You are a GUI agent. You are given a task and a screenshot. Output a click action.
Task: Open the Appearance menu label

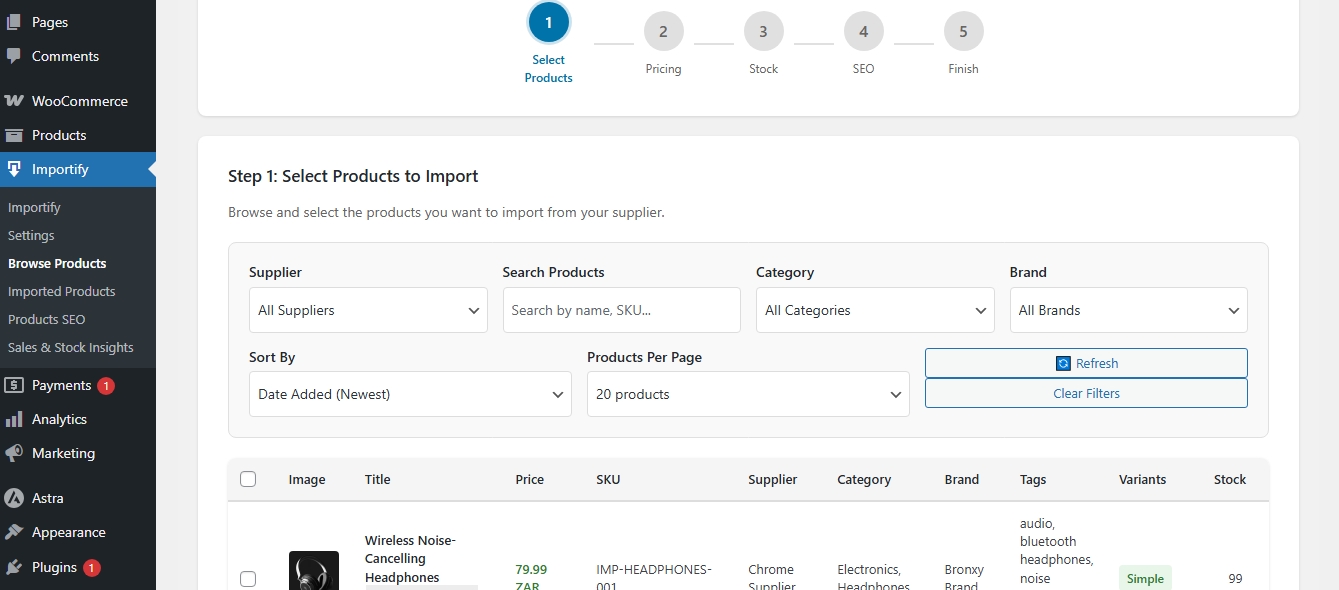68,532
